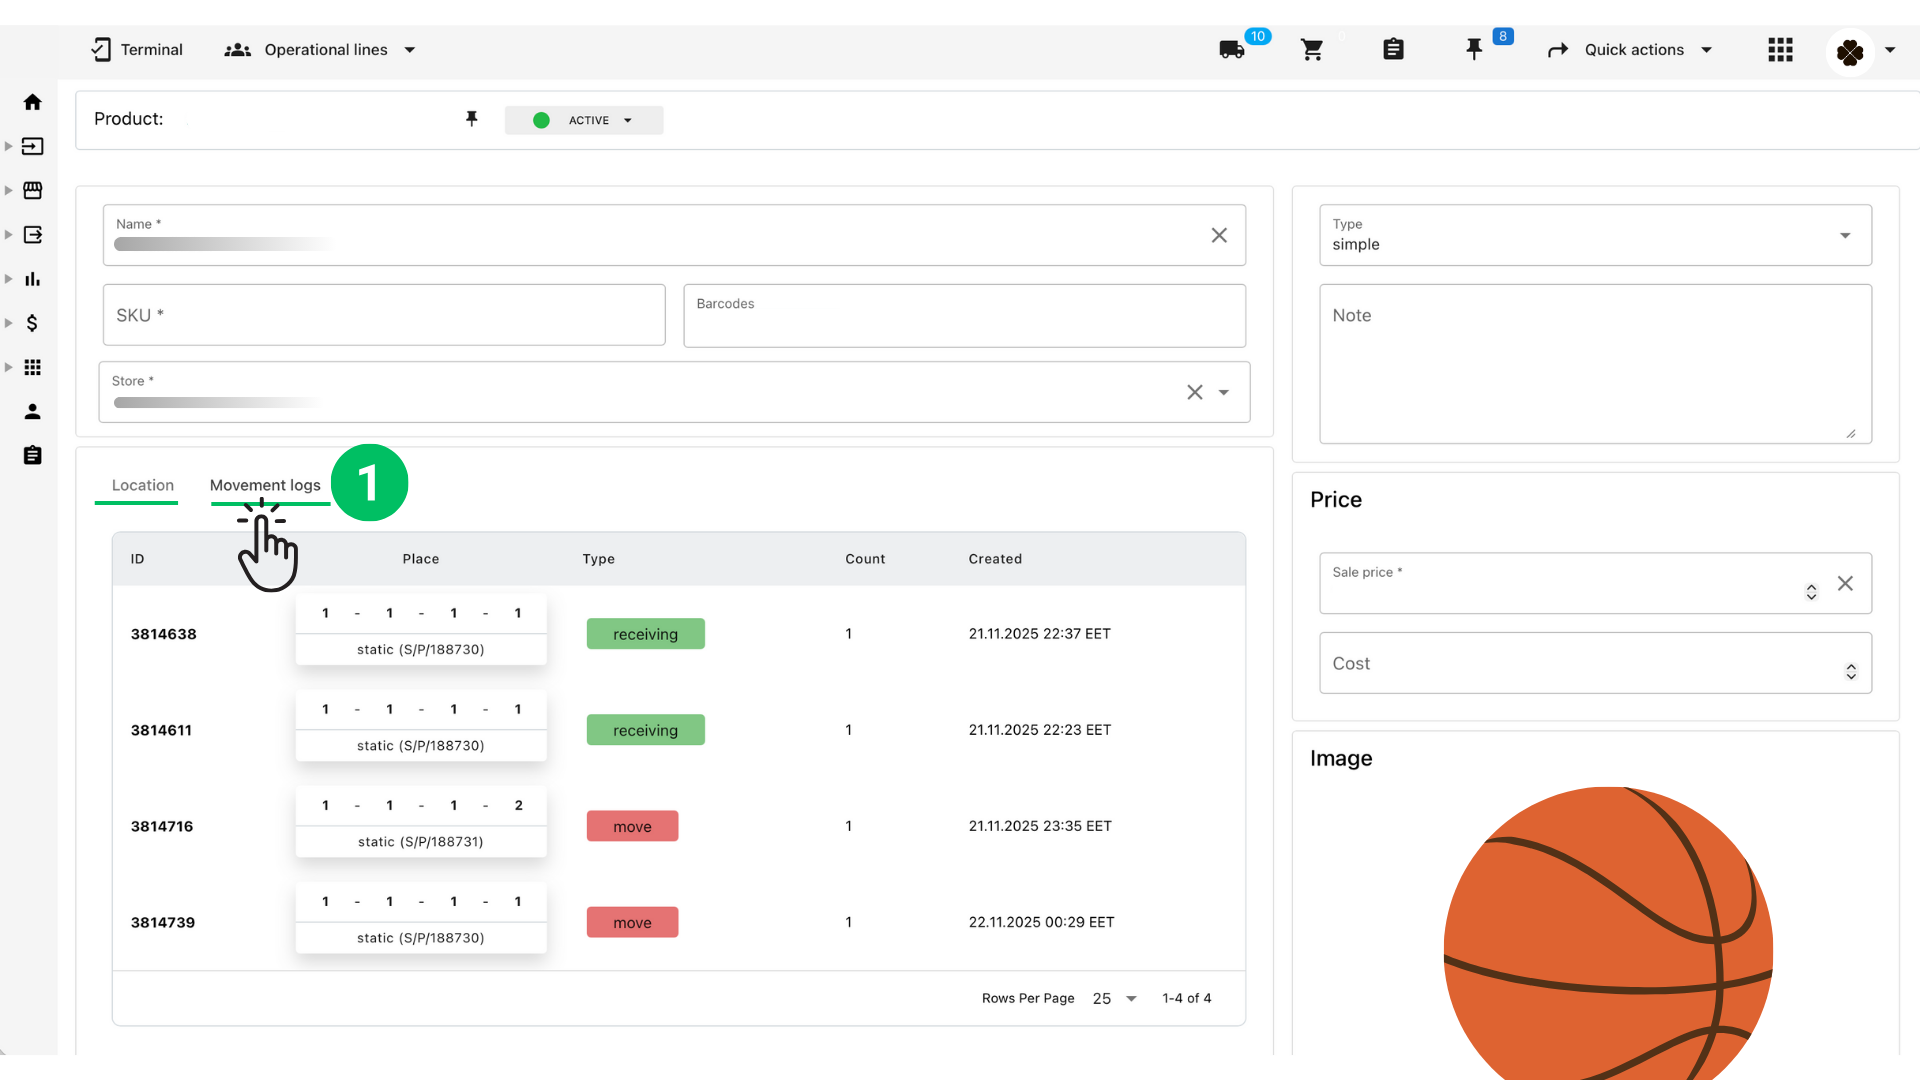The height and width of the screenshot is (1080, 1920).
Task: Select the home icon in the sidebar
Action: click(x=32, y=101)
